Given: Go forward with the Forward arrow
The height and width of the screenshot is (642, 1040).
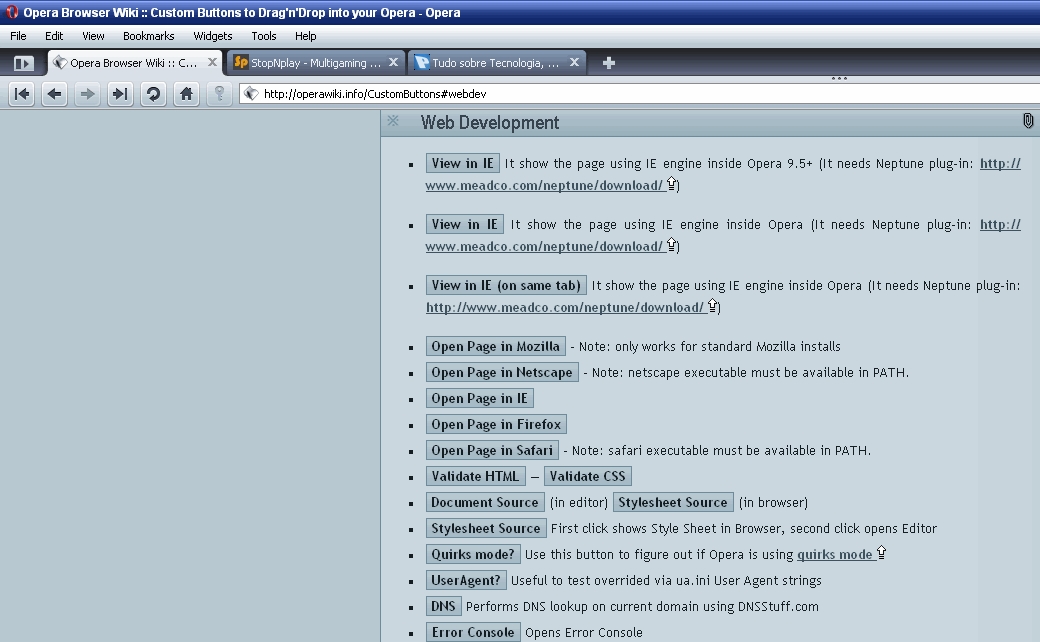Looking at the screenshot, I should (87, 94).
